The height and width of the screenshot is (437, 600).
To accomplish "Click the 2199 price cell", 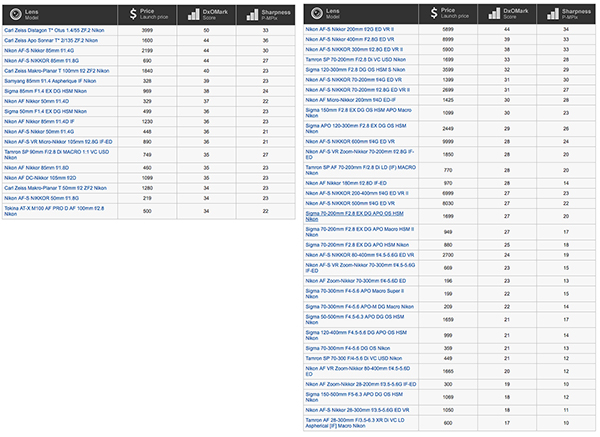I will (x=147, y=51).
